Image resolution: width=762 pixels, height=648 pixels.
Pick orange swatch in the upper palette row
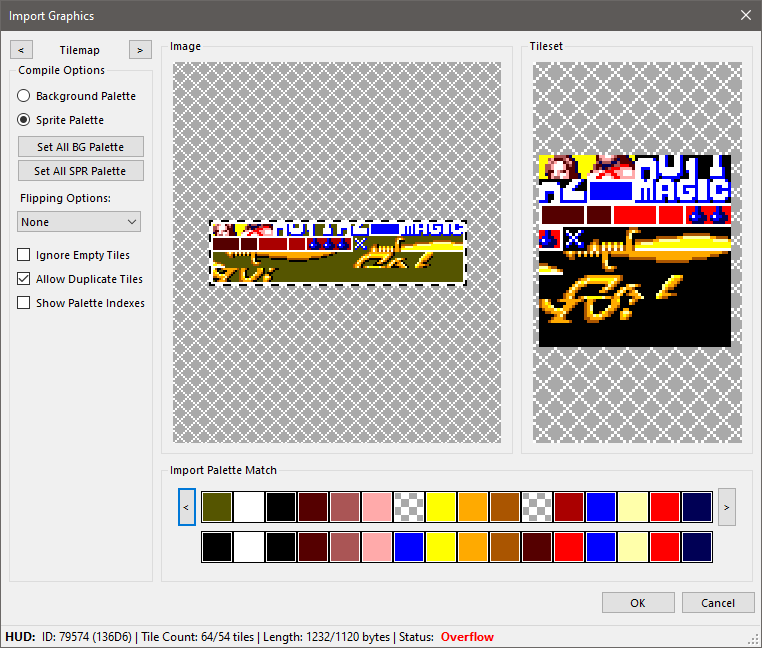(x=473, y=507)
